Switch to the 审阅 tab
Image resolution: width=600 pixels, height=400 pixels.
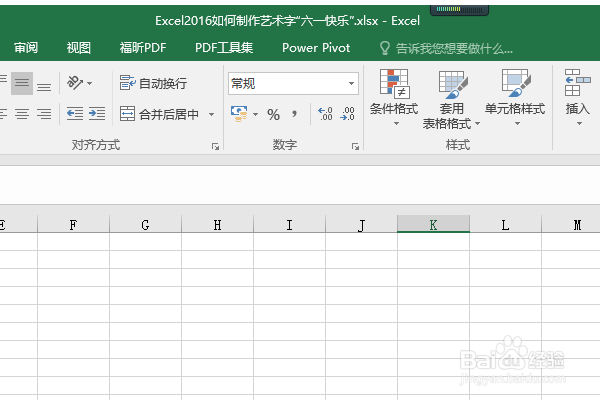pos(26,48)
